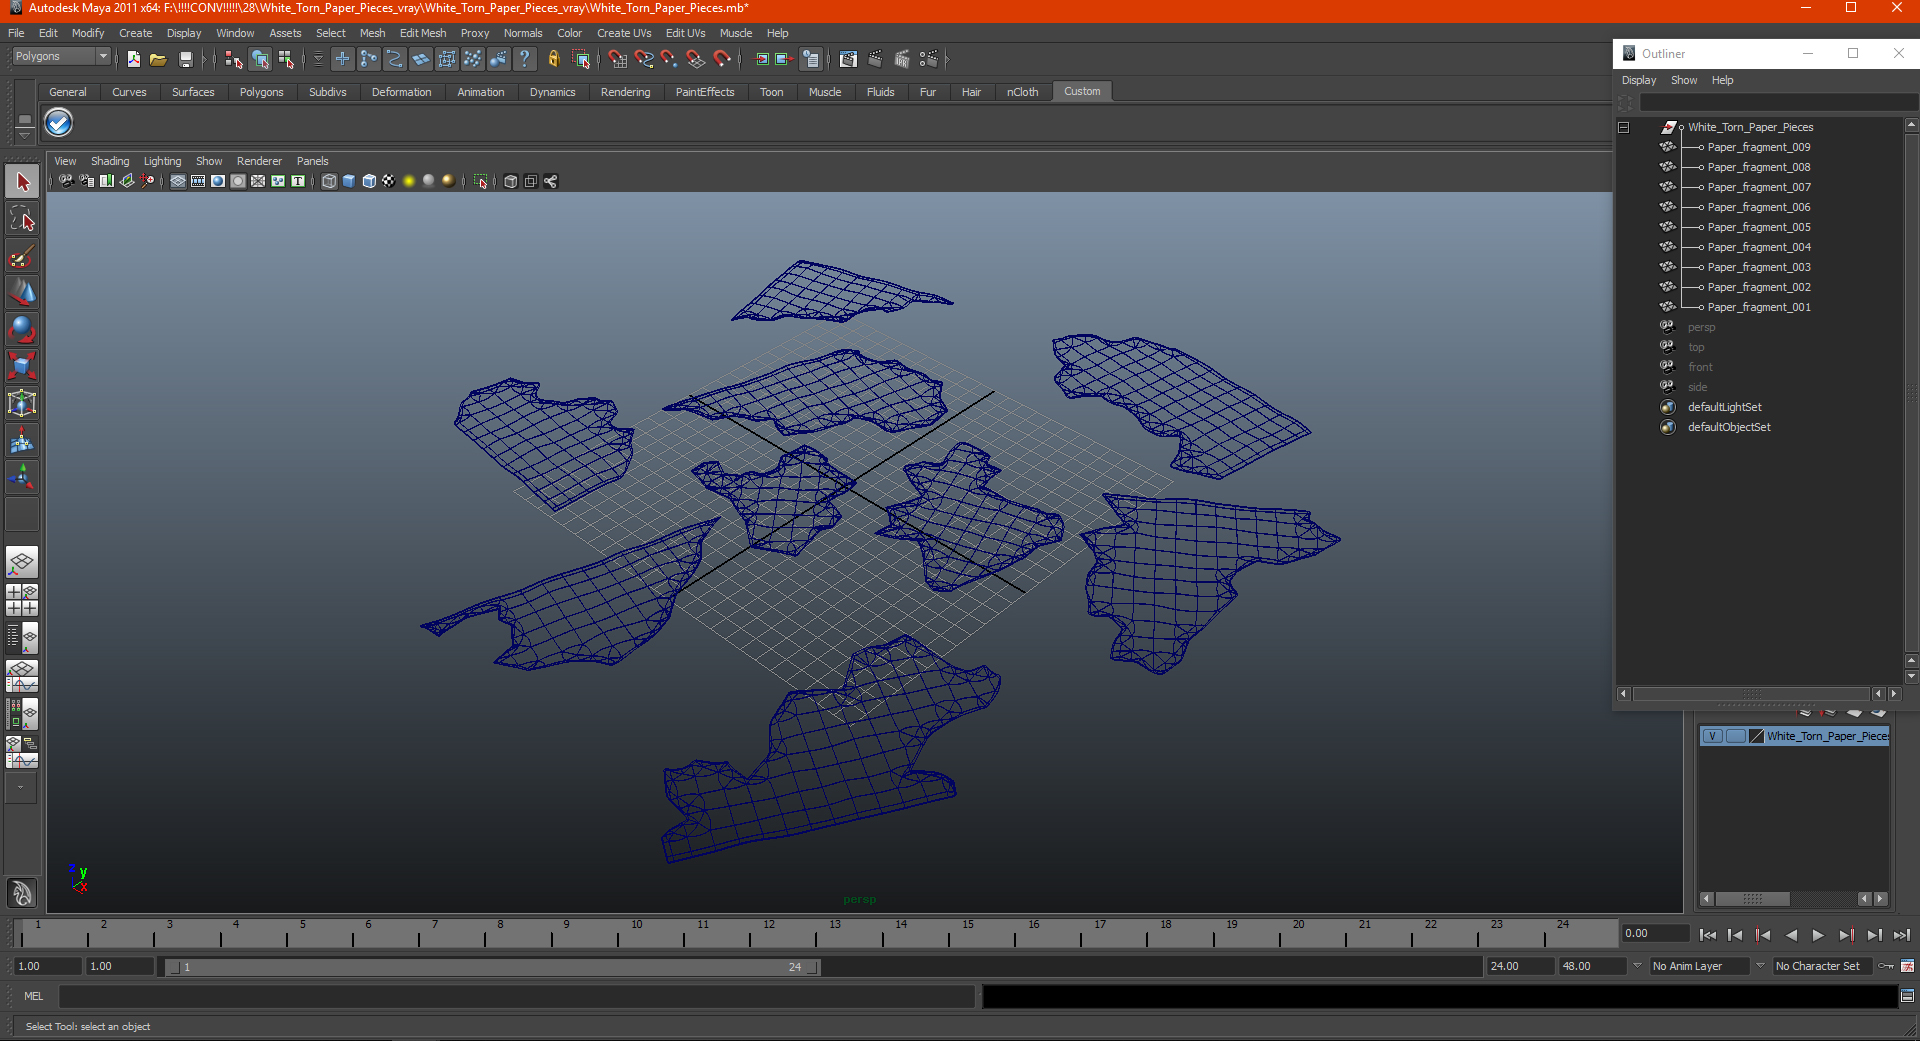Switch to the Rendering shelf tab

[x=625, y=92]
